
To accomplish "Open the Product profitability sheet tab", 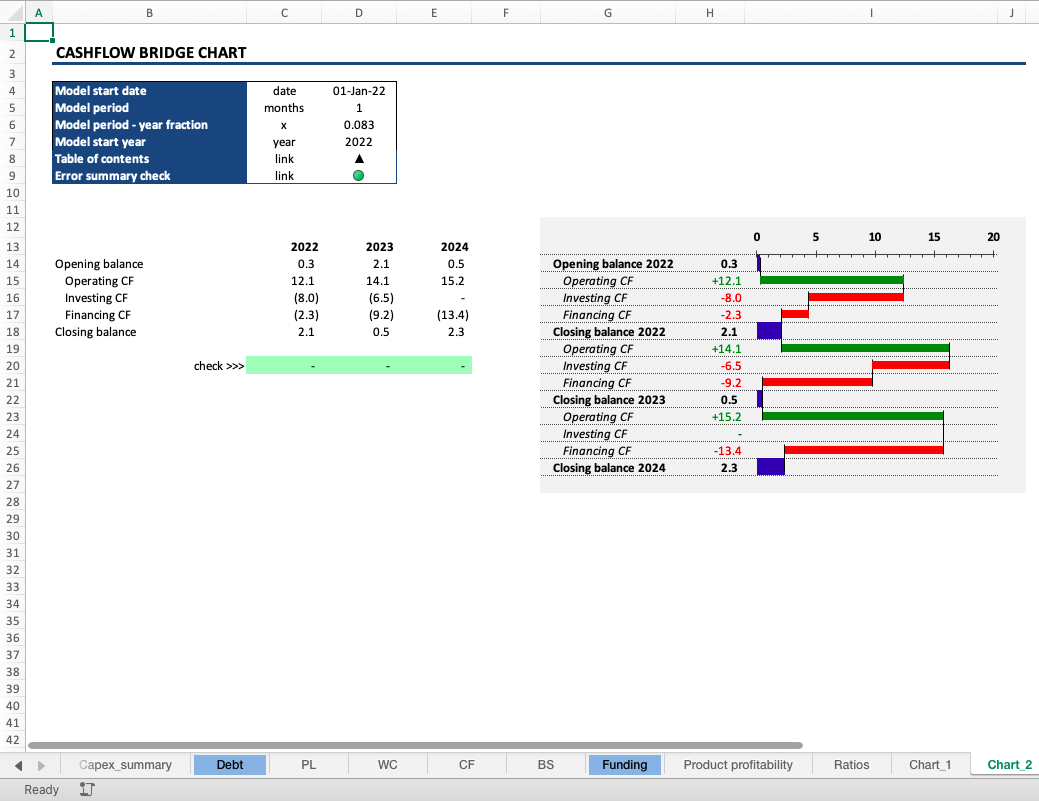I will 738,765.
